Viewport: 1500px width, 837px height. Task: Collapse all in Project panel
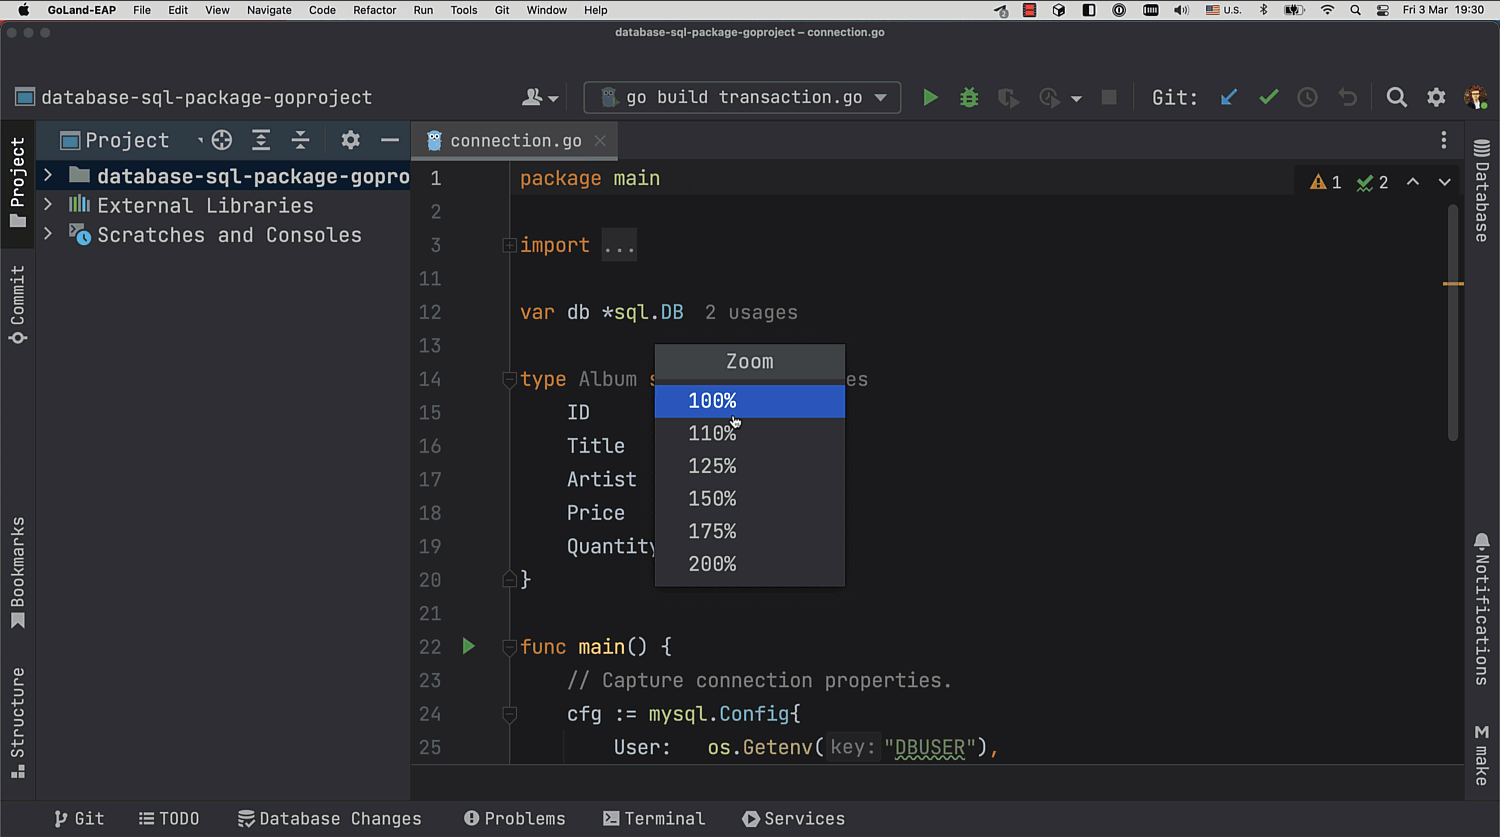point(300,140)
